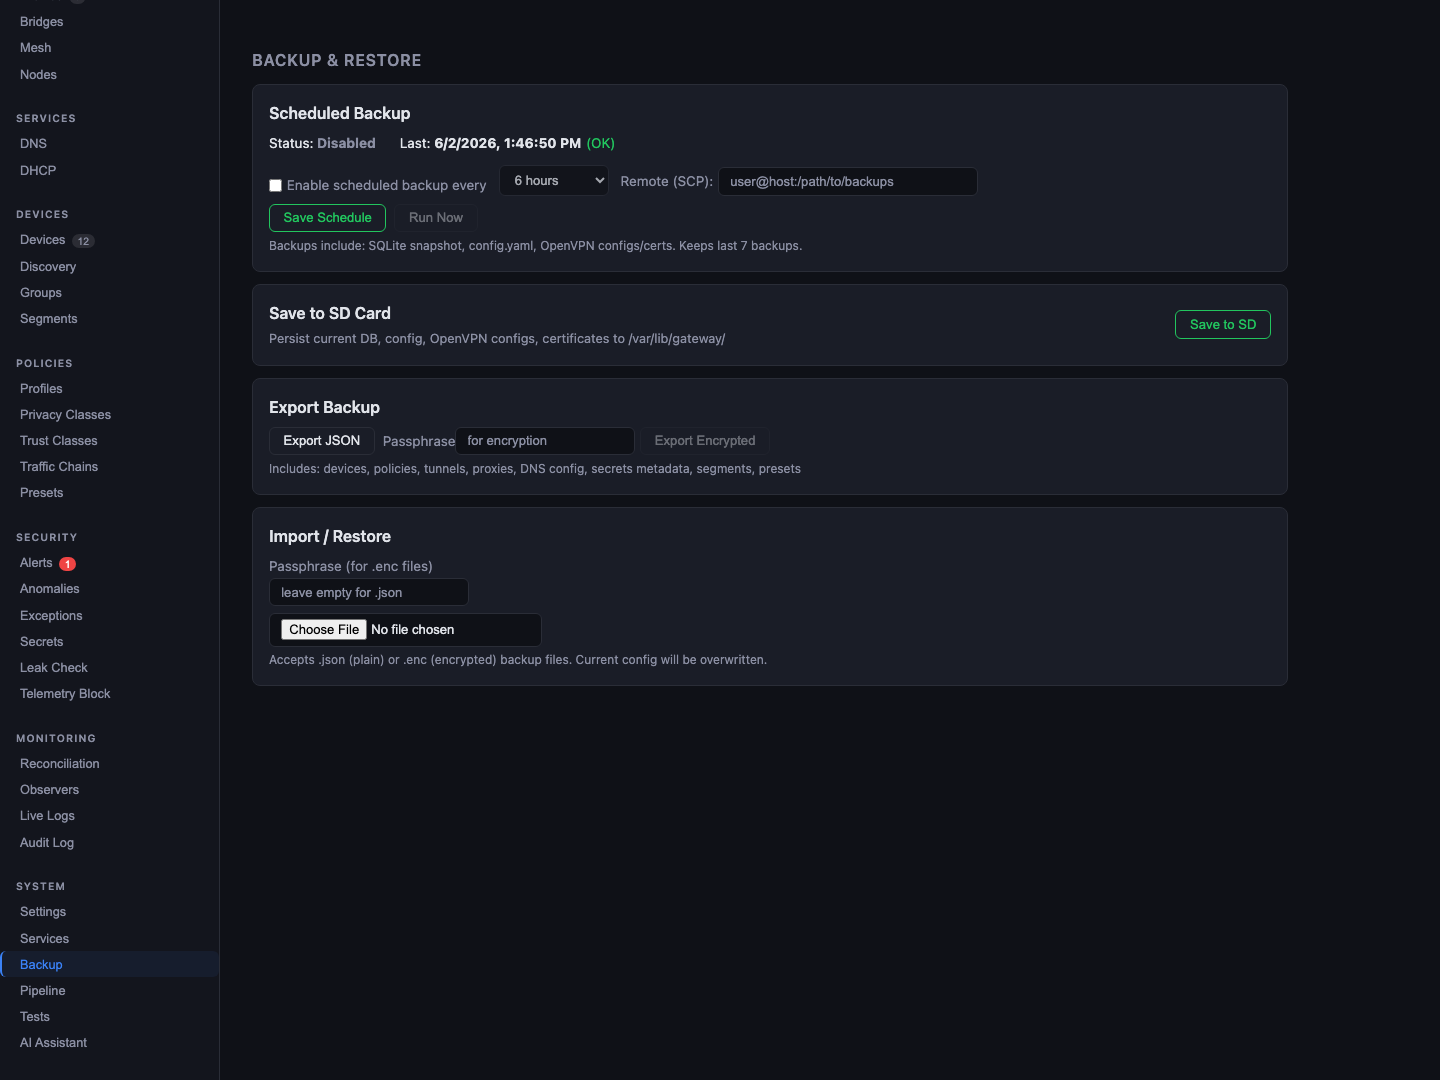
Task: Open Settings under System
Action: [43, 912]
